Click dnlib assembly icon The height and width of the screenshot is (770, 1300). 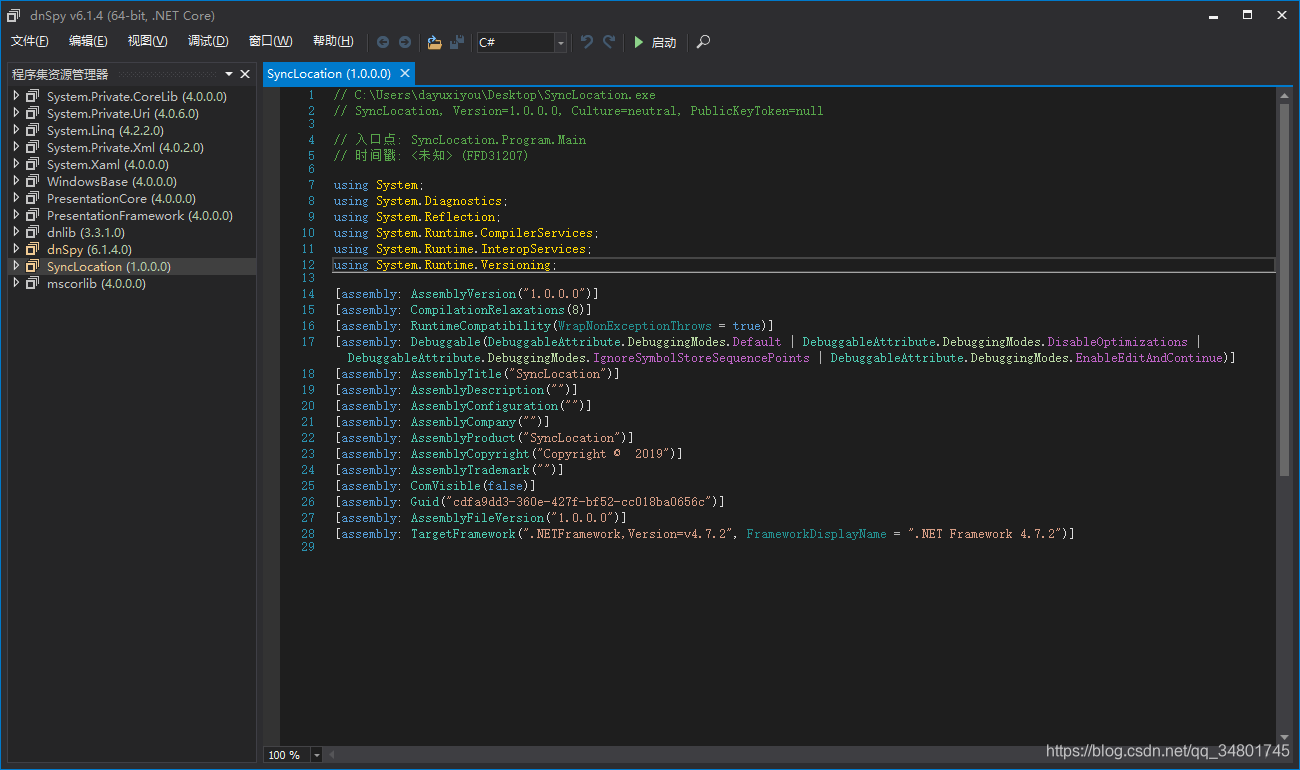coord(33,232)
